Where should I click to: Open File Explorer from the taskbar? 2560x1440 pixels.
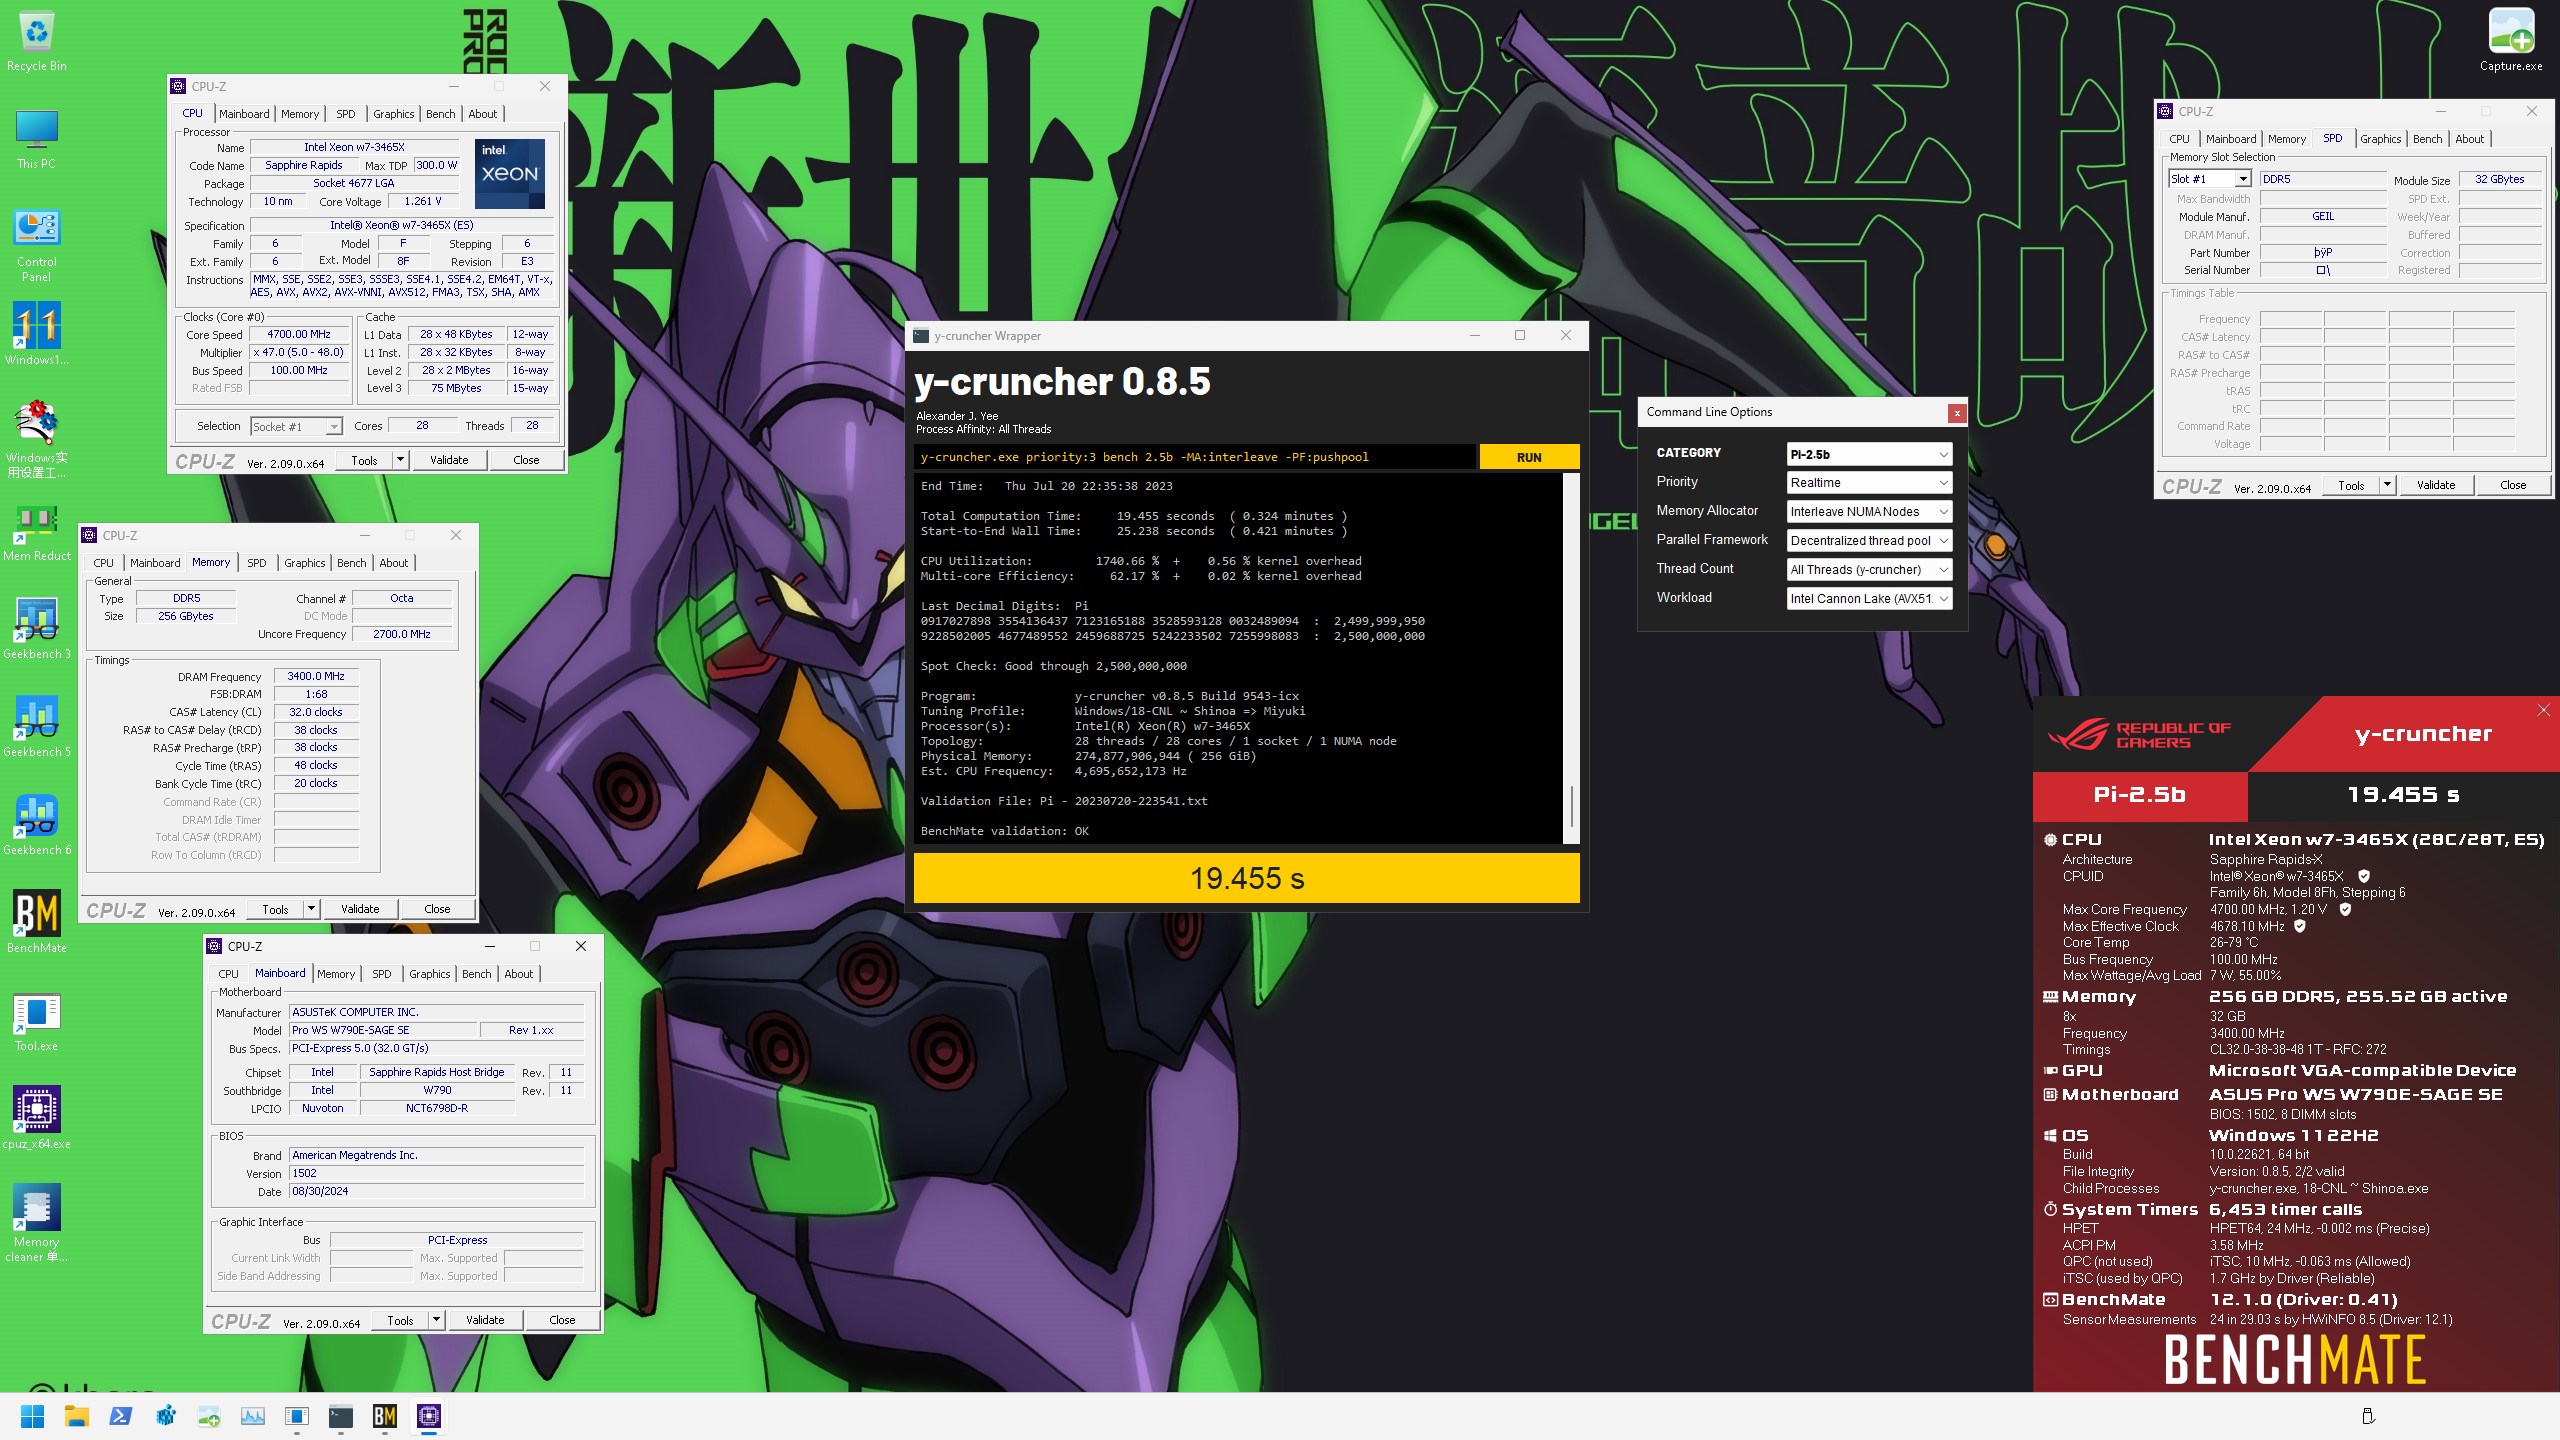(77, 1416)
